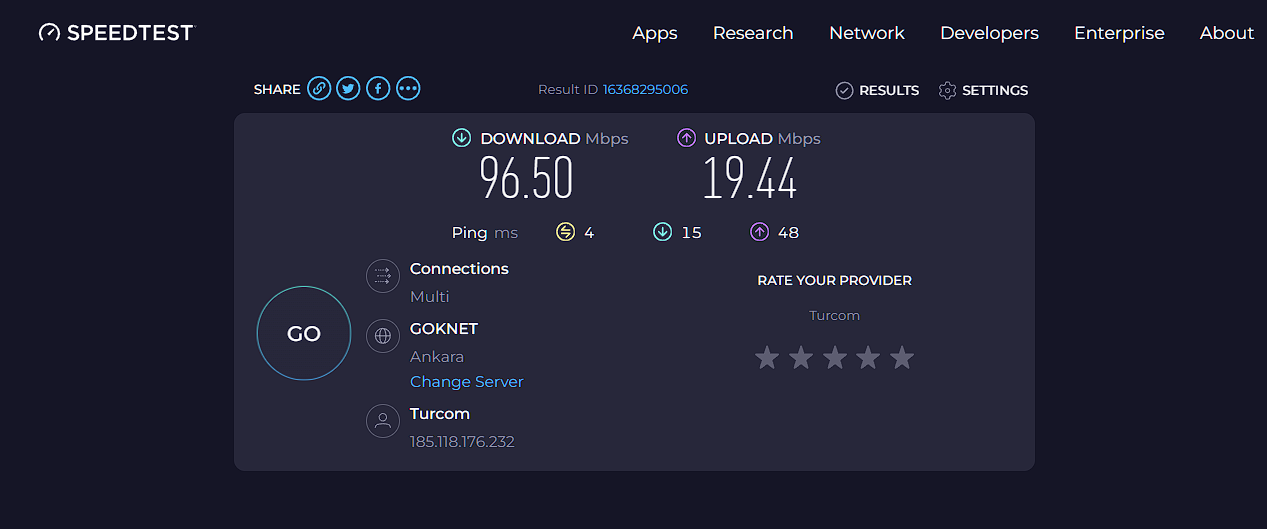Image resolution: width=1267 pixels, height=529 pixels.
Task: Click the yellow idle ping icon
Action: 565,232
